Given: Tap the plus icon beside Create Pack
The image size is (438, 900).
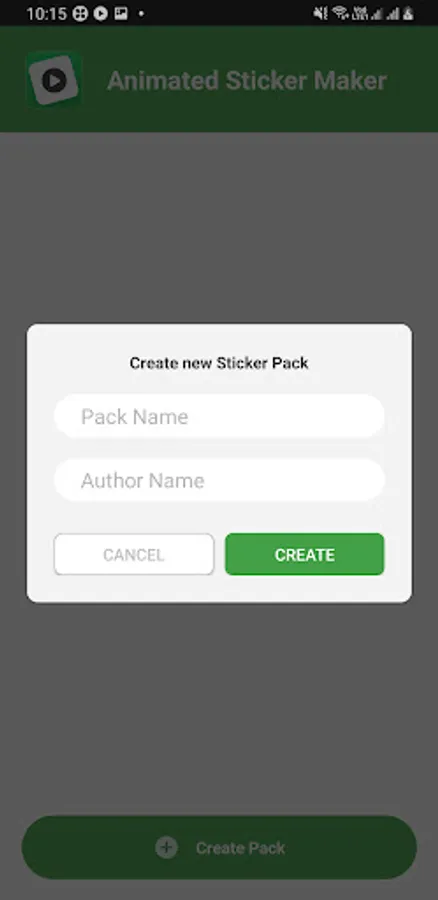Looking at the screenshot, I should point(166,847).
